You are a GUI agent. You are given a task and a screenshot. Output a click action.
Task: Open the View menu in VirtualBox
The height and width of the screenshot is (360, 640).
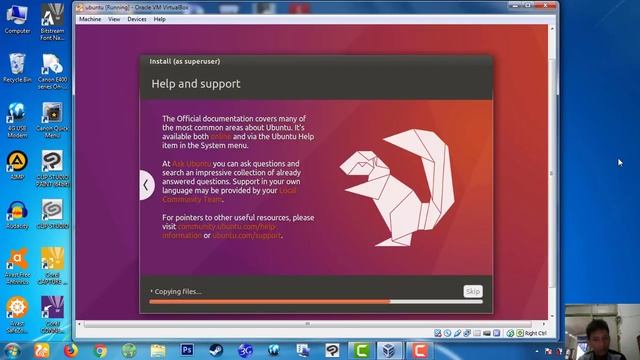pyautogui.click(x=114, y=19)
